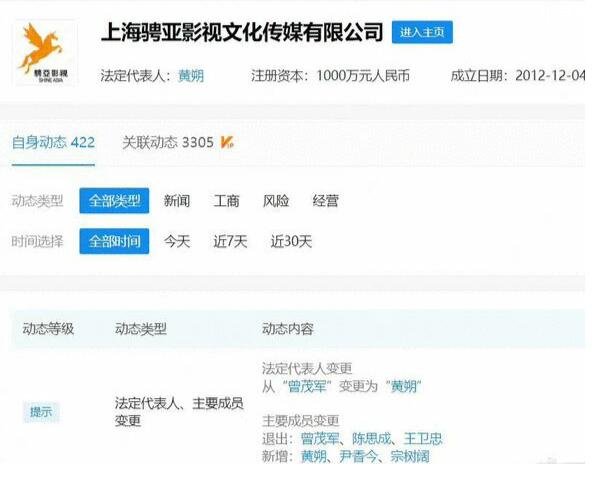Click the orange VIP badge icon
The width and height of the screenshot is (597, 489).
(x=227, y=143)
